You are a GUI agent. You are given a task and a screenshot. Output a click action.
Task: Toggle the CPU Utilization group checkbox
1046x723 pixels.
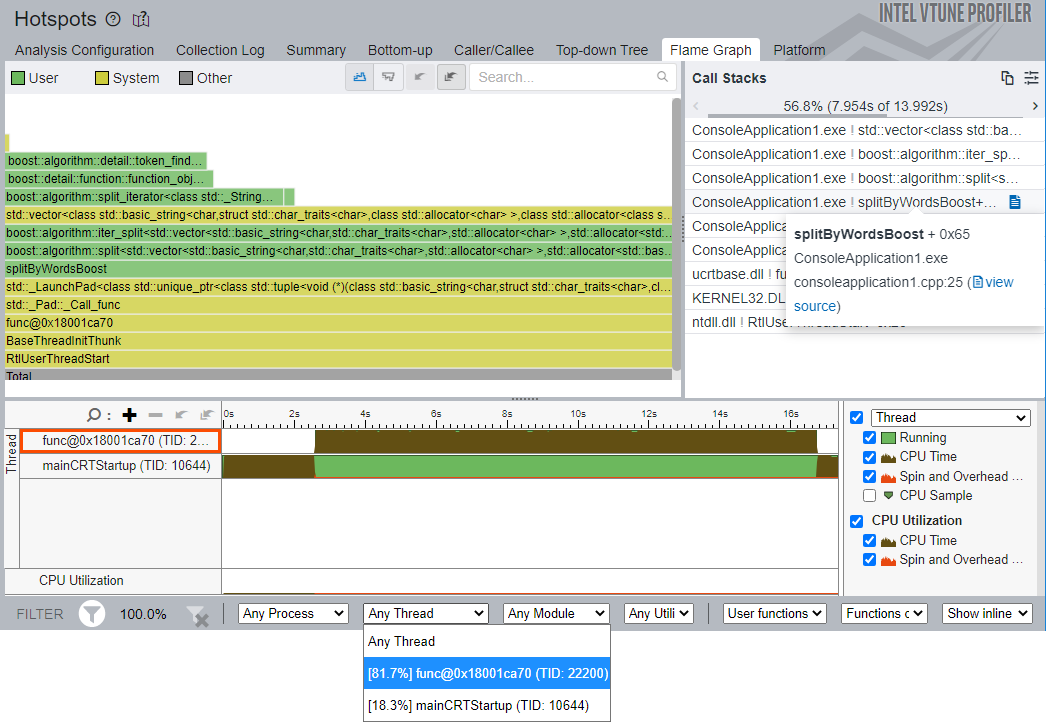(856, 521)
